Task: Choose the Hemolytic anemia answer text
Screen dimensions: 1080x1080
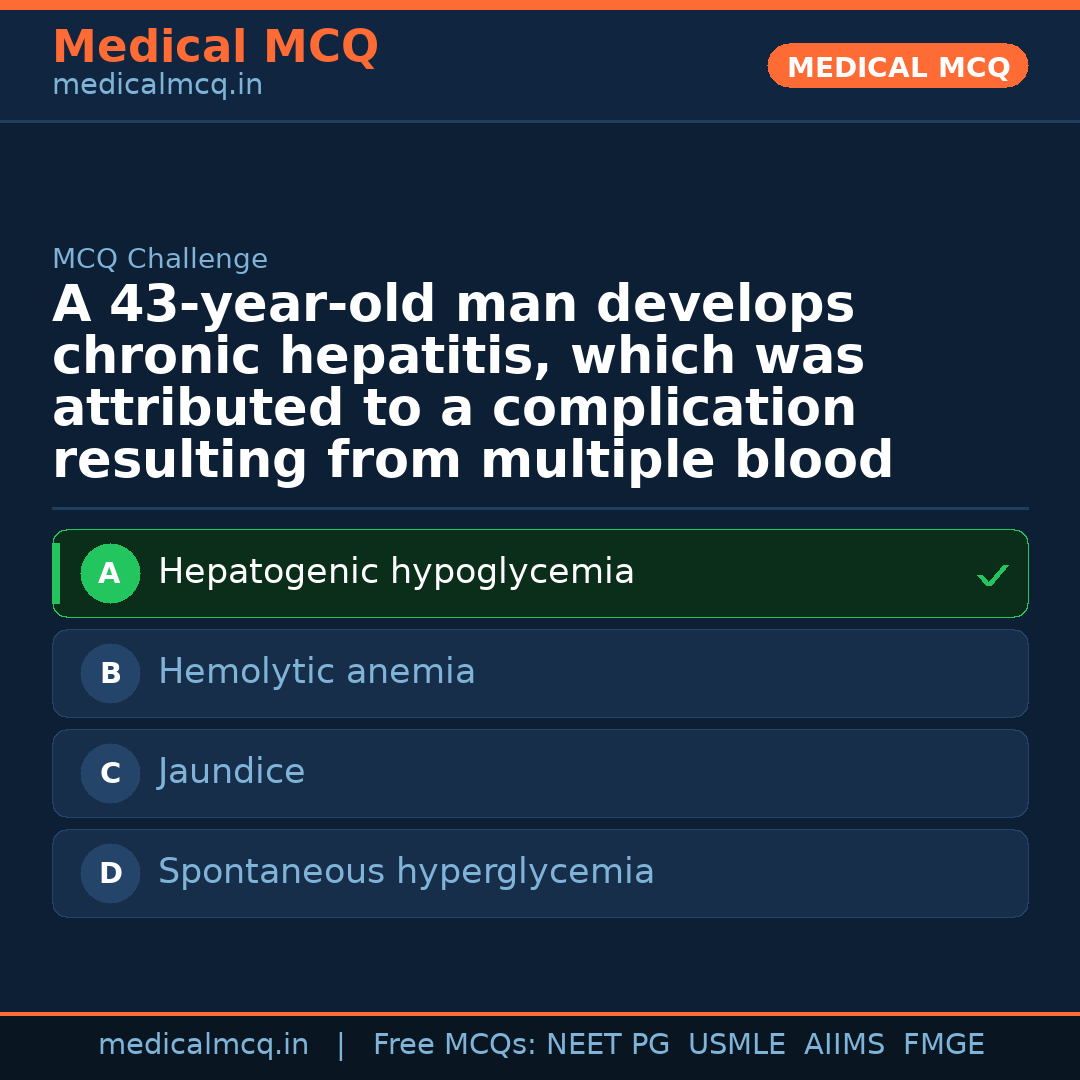Action: click(316, 672)
